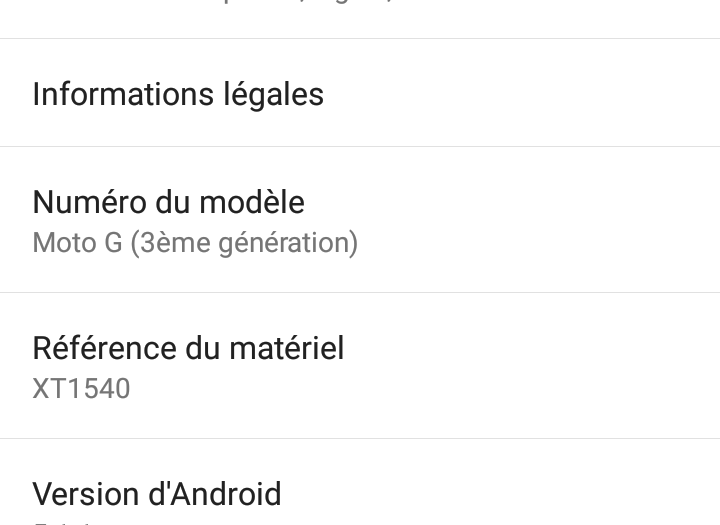Tap the 'du' in Référence du matériel
720x525 pixels.
click(205, 348)
